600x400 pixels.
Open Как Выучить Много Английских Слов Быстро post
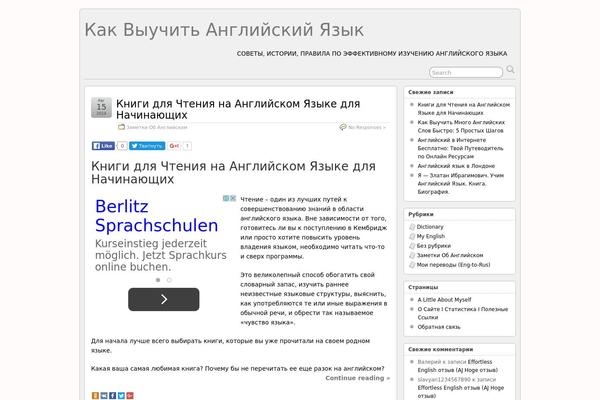pos(461,126)
